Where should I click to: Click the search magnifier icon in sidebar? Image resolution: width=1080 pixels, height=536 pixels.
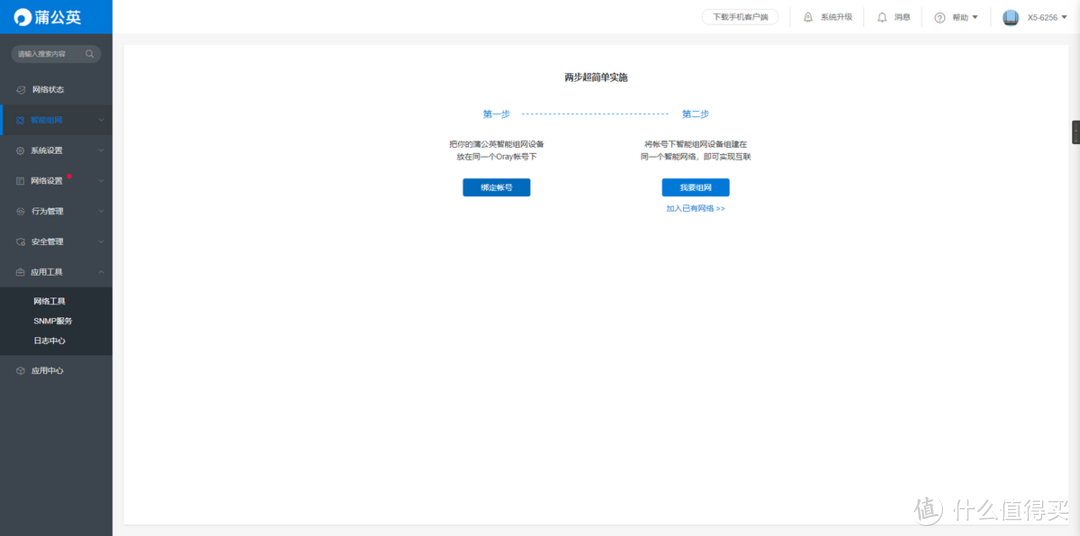pos(90,54)
